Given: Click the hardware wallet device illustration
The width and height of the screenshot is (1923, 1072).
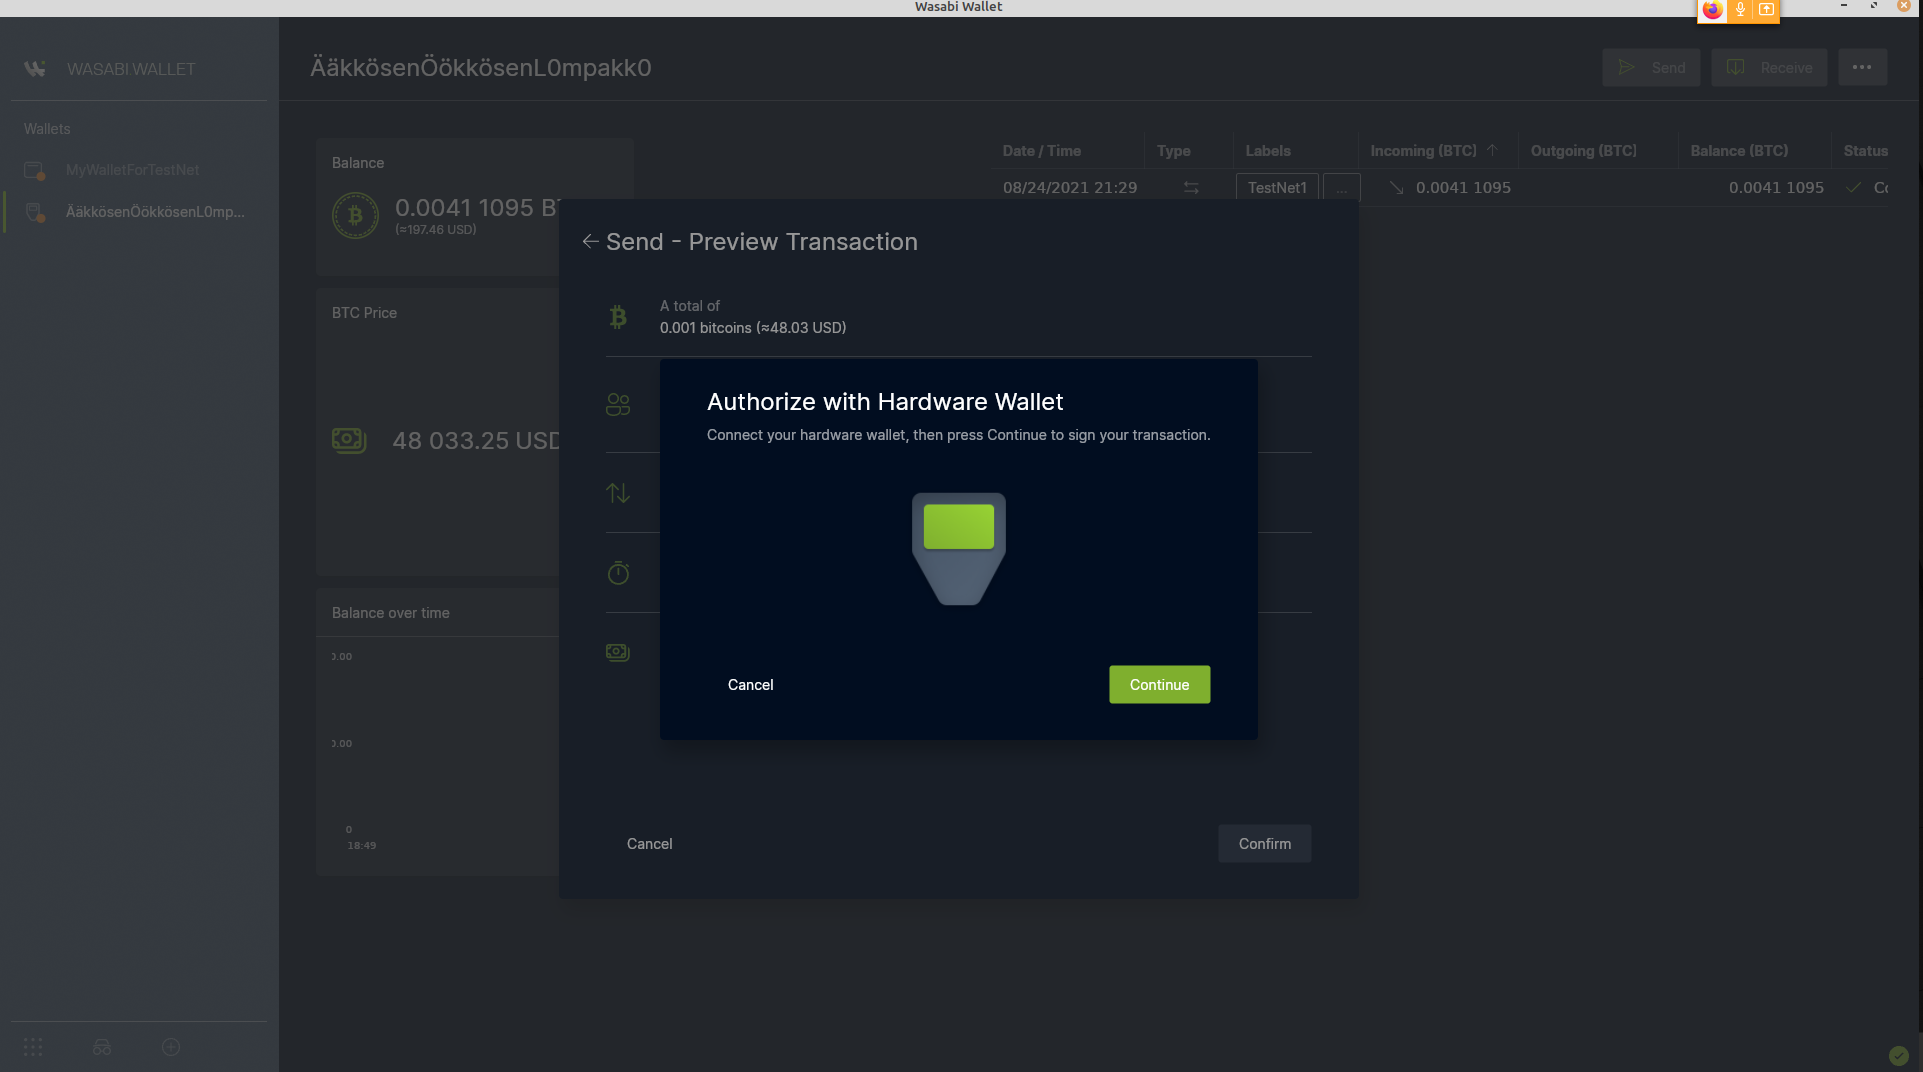Looking at the screenshot, I should tap(958, 548).
